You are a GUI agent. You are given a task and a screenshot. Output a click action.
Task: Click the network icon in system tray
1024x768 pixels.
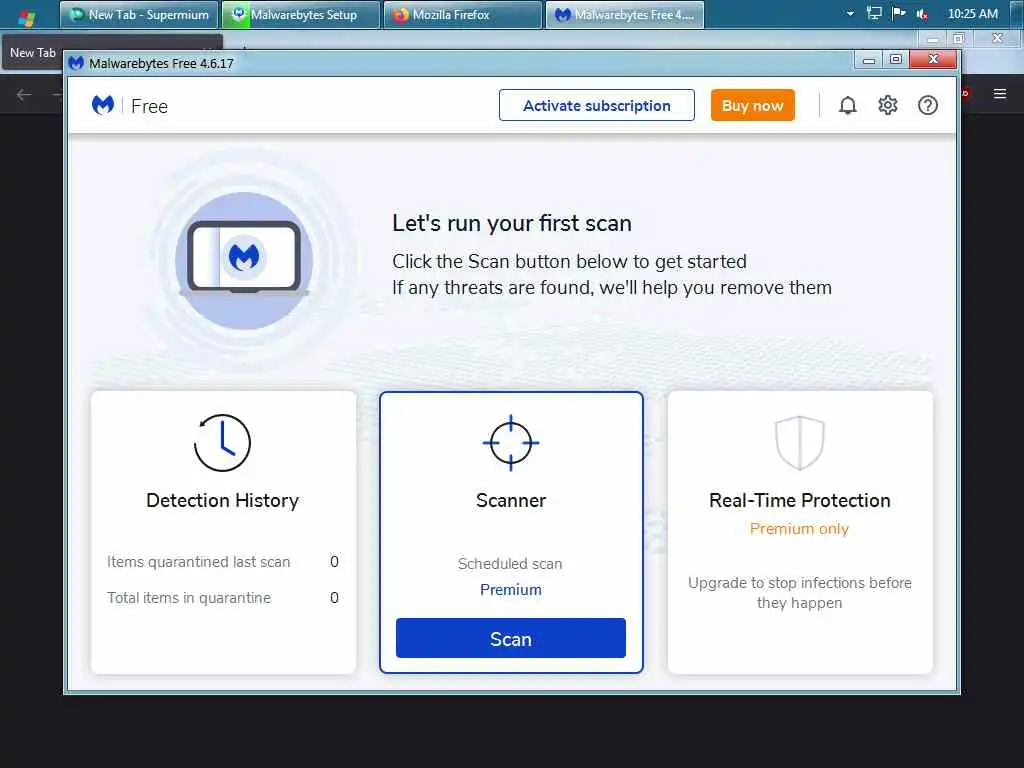874,13
